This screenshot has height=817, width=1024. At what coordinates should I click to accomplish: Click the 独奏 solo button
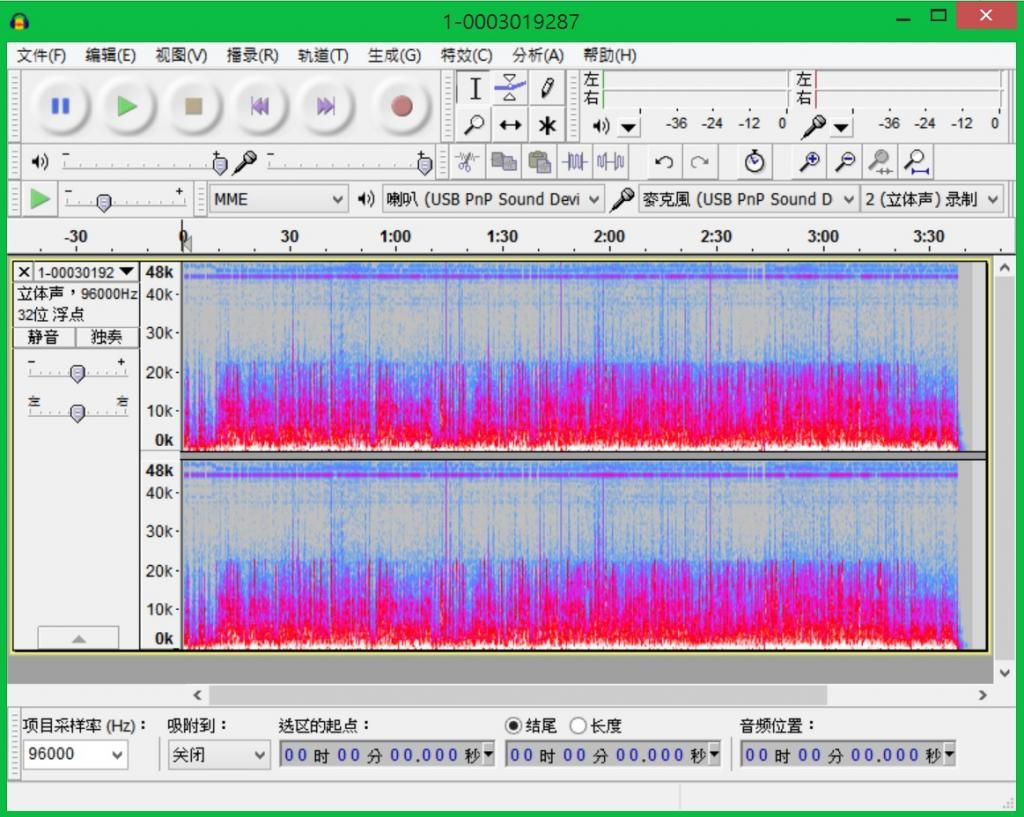click(107, 337)
